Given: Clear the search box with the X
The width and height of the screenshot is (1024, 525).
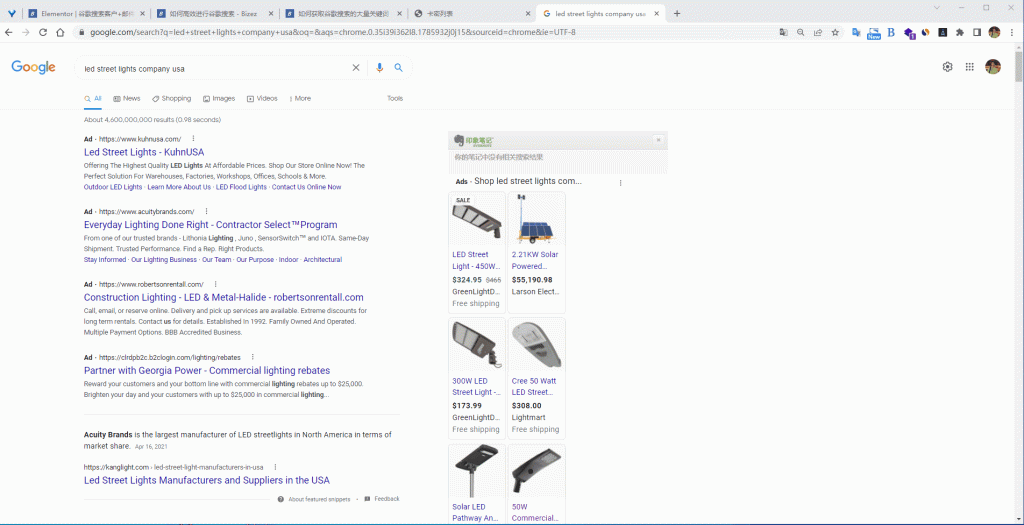Looking at the screenshot, I should point(356,67).
